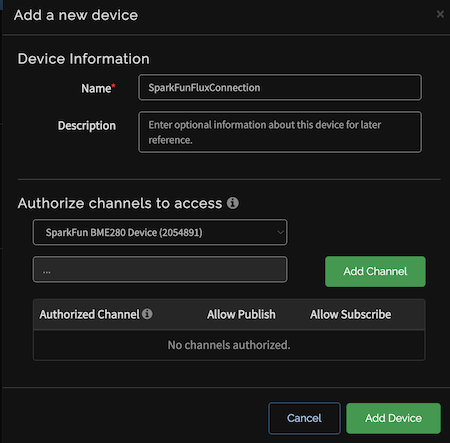This screenshot has width=450, height=443.
Task: Click the Add a new device title
Action: (76, 15)
